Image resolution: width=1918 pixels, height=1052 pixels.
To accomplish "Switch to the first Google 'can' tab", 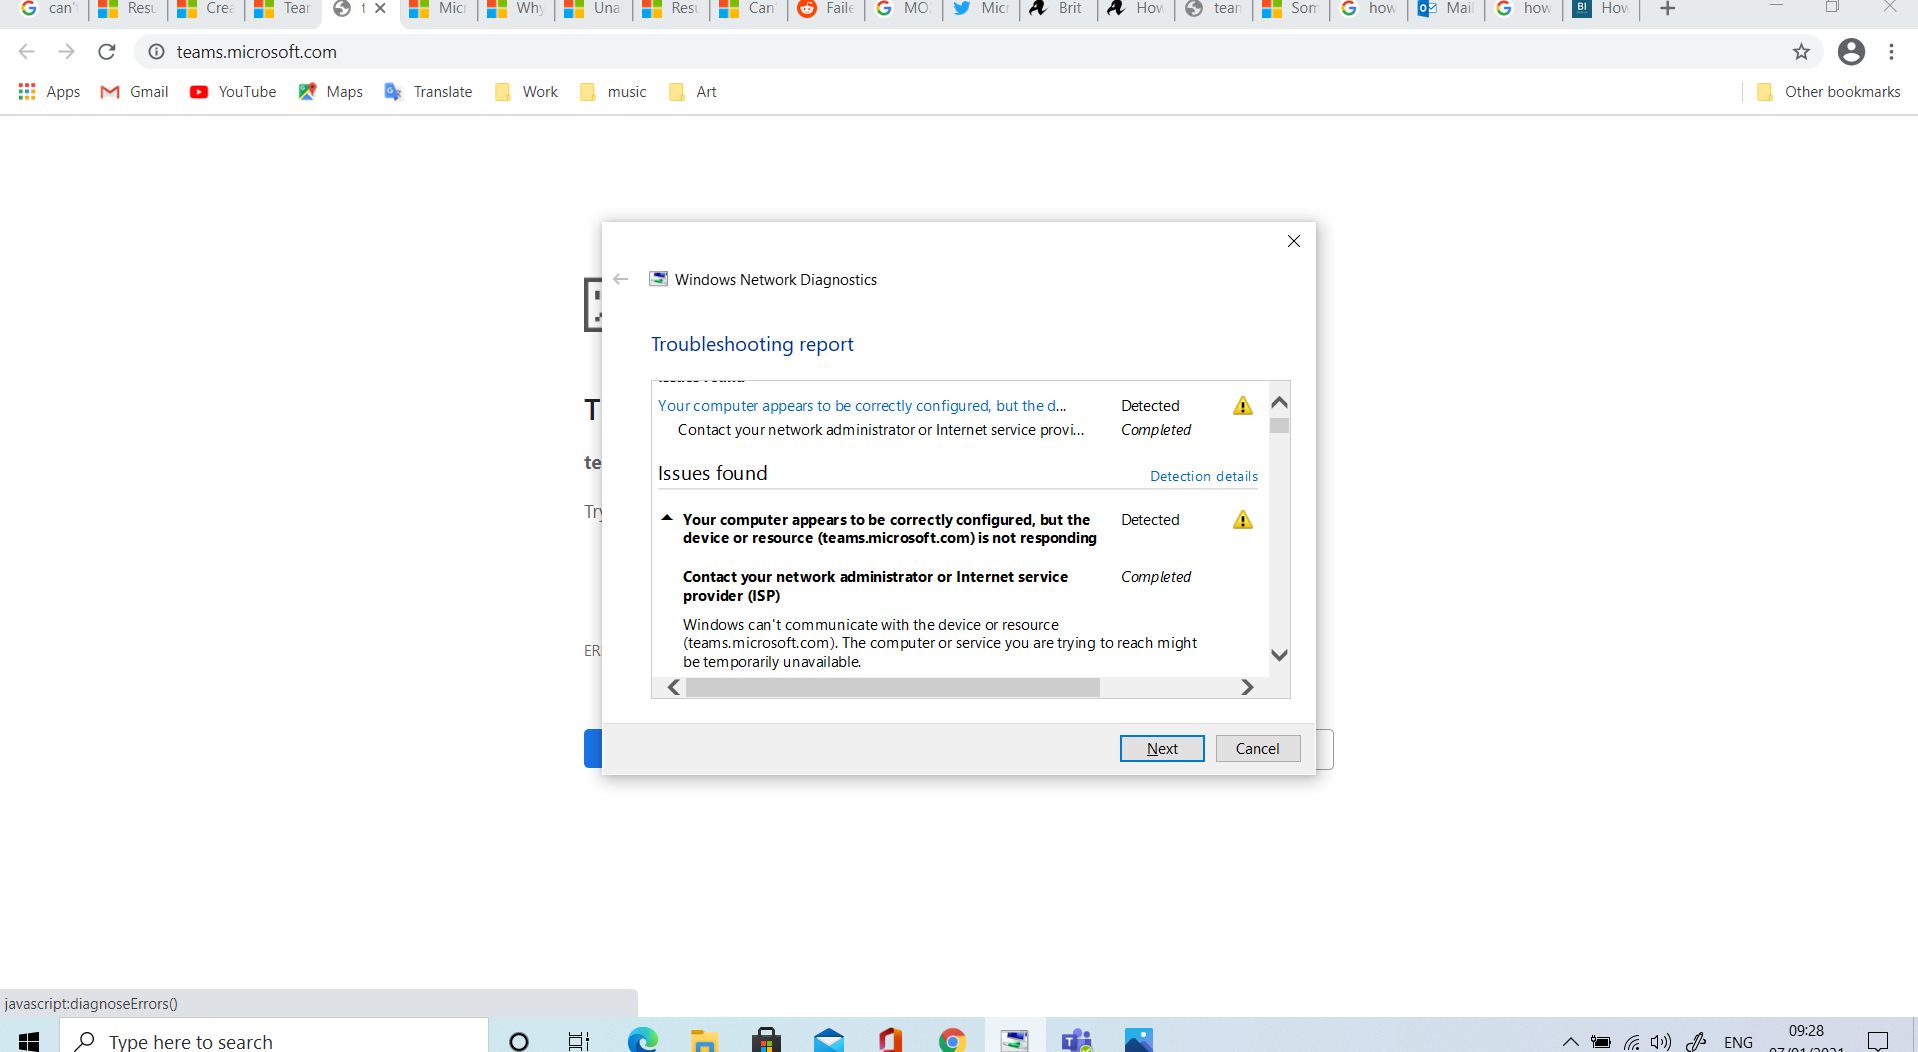I will 46,8.
